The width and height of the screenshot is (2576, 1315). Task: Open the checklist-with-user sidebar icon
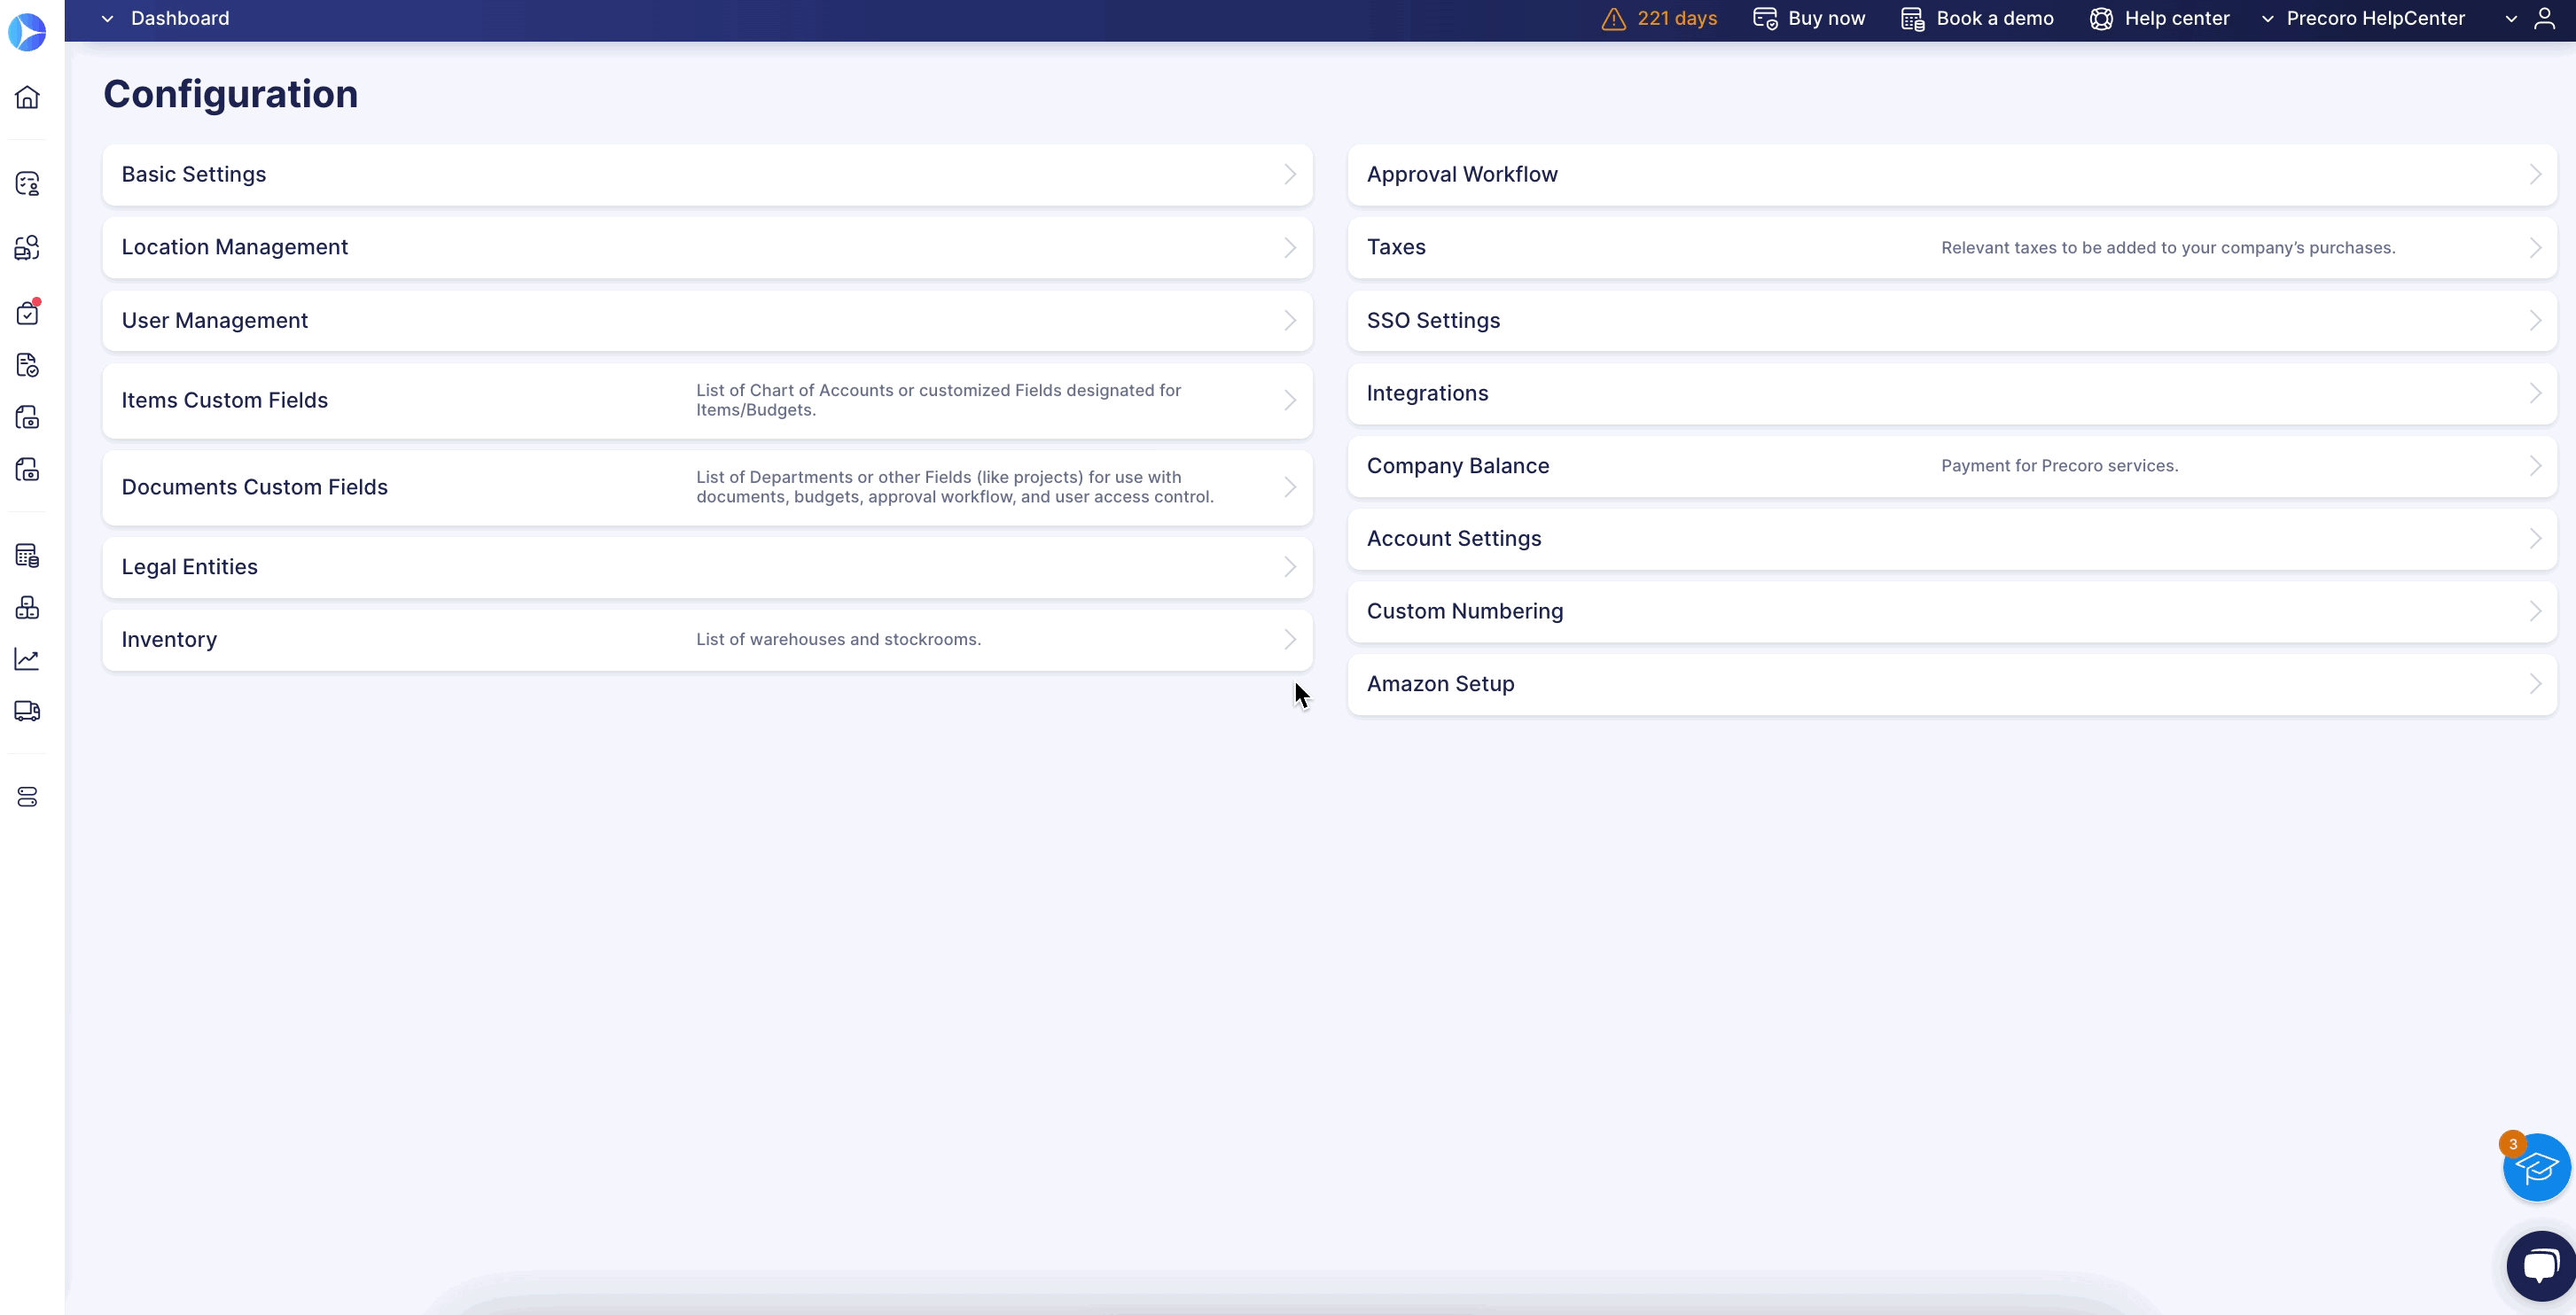click(x=27, y=184)
